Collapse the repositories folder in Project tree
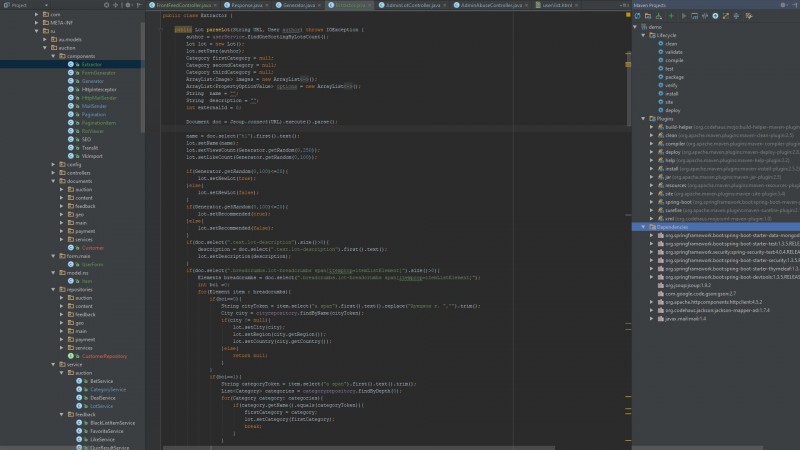This screenshot has width=800, height=450. coord(54,289)
